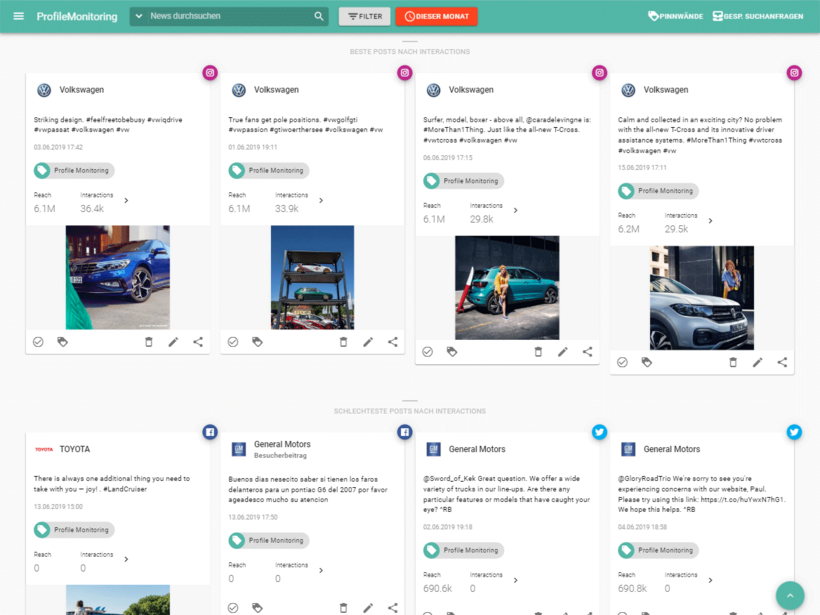Edit the Striking design post

pyautogui.click(x=173, y=342)
